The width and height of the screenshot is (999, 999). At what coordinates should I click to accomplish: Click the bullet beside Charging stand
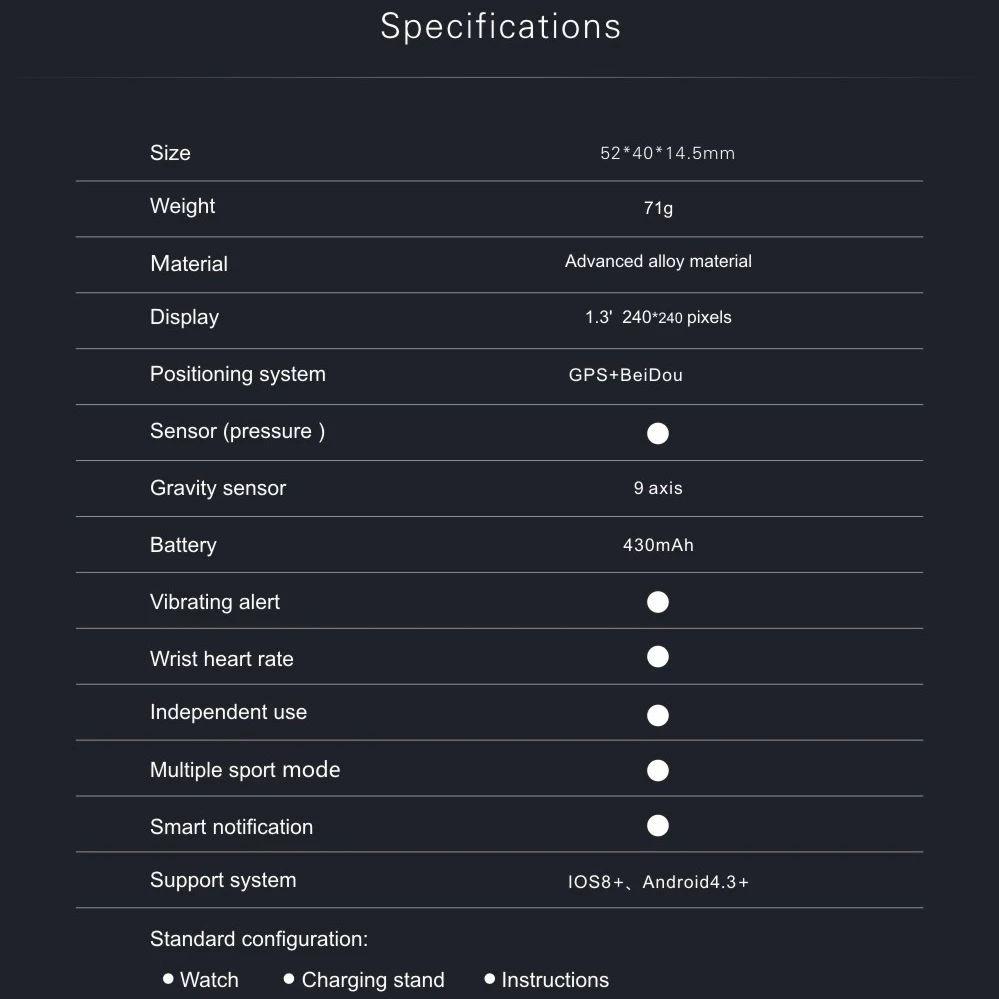[x=289, y=979]
